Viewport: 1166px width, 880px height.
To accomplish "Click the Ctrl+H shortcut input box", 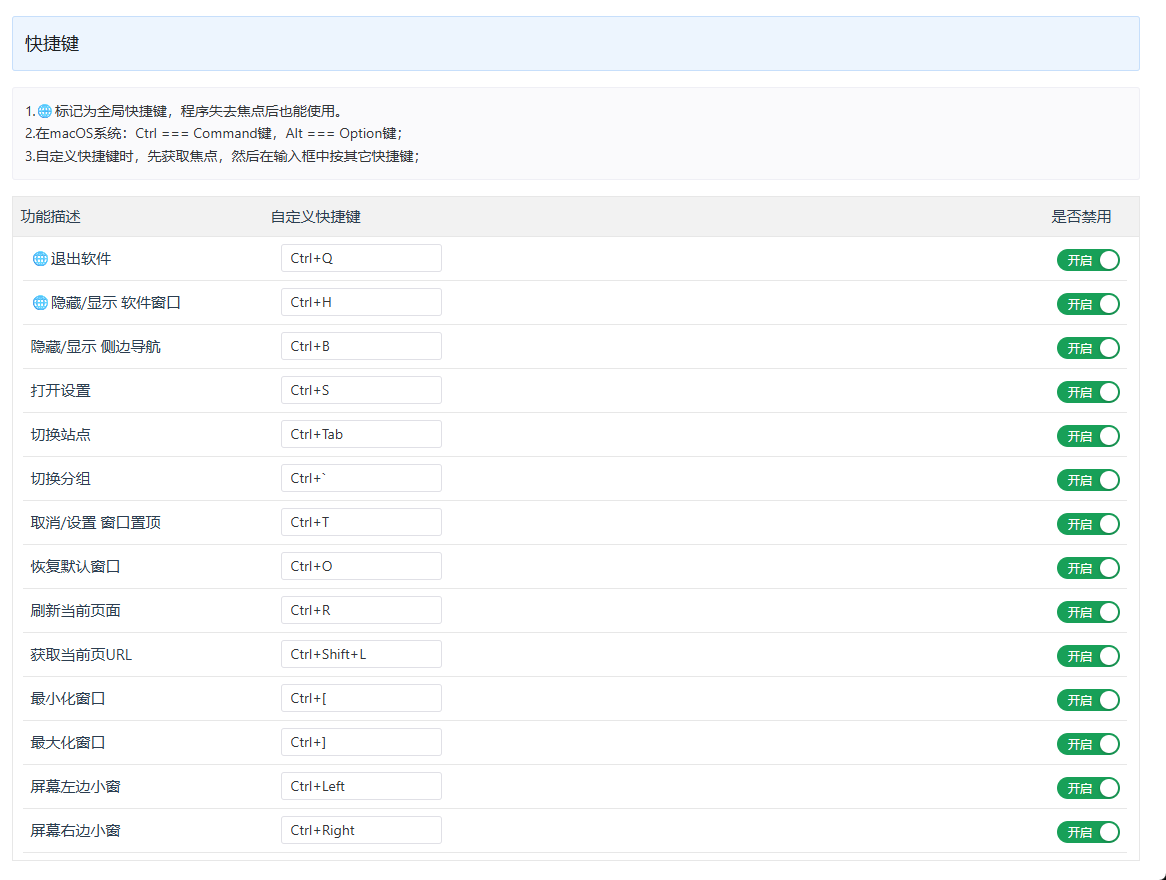I will 361,302.
